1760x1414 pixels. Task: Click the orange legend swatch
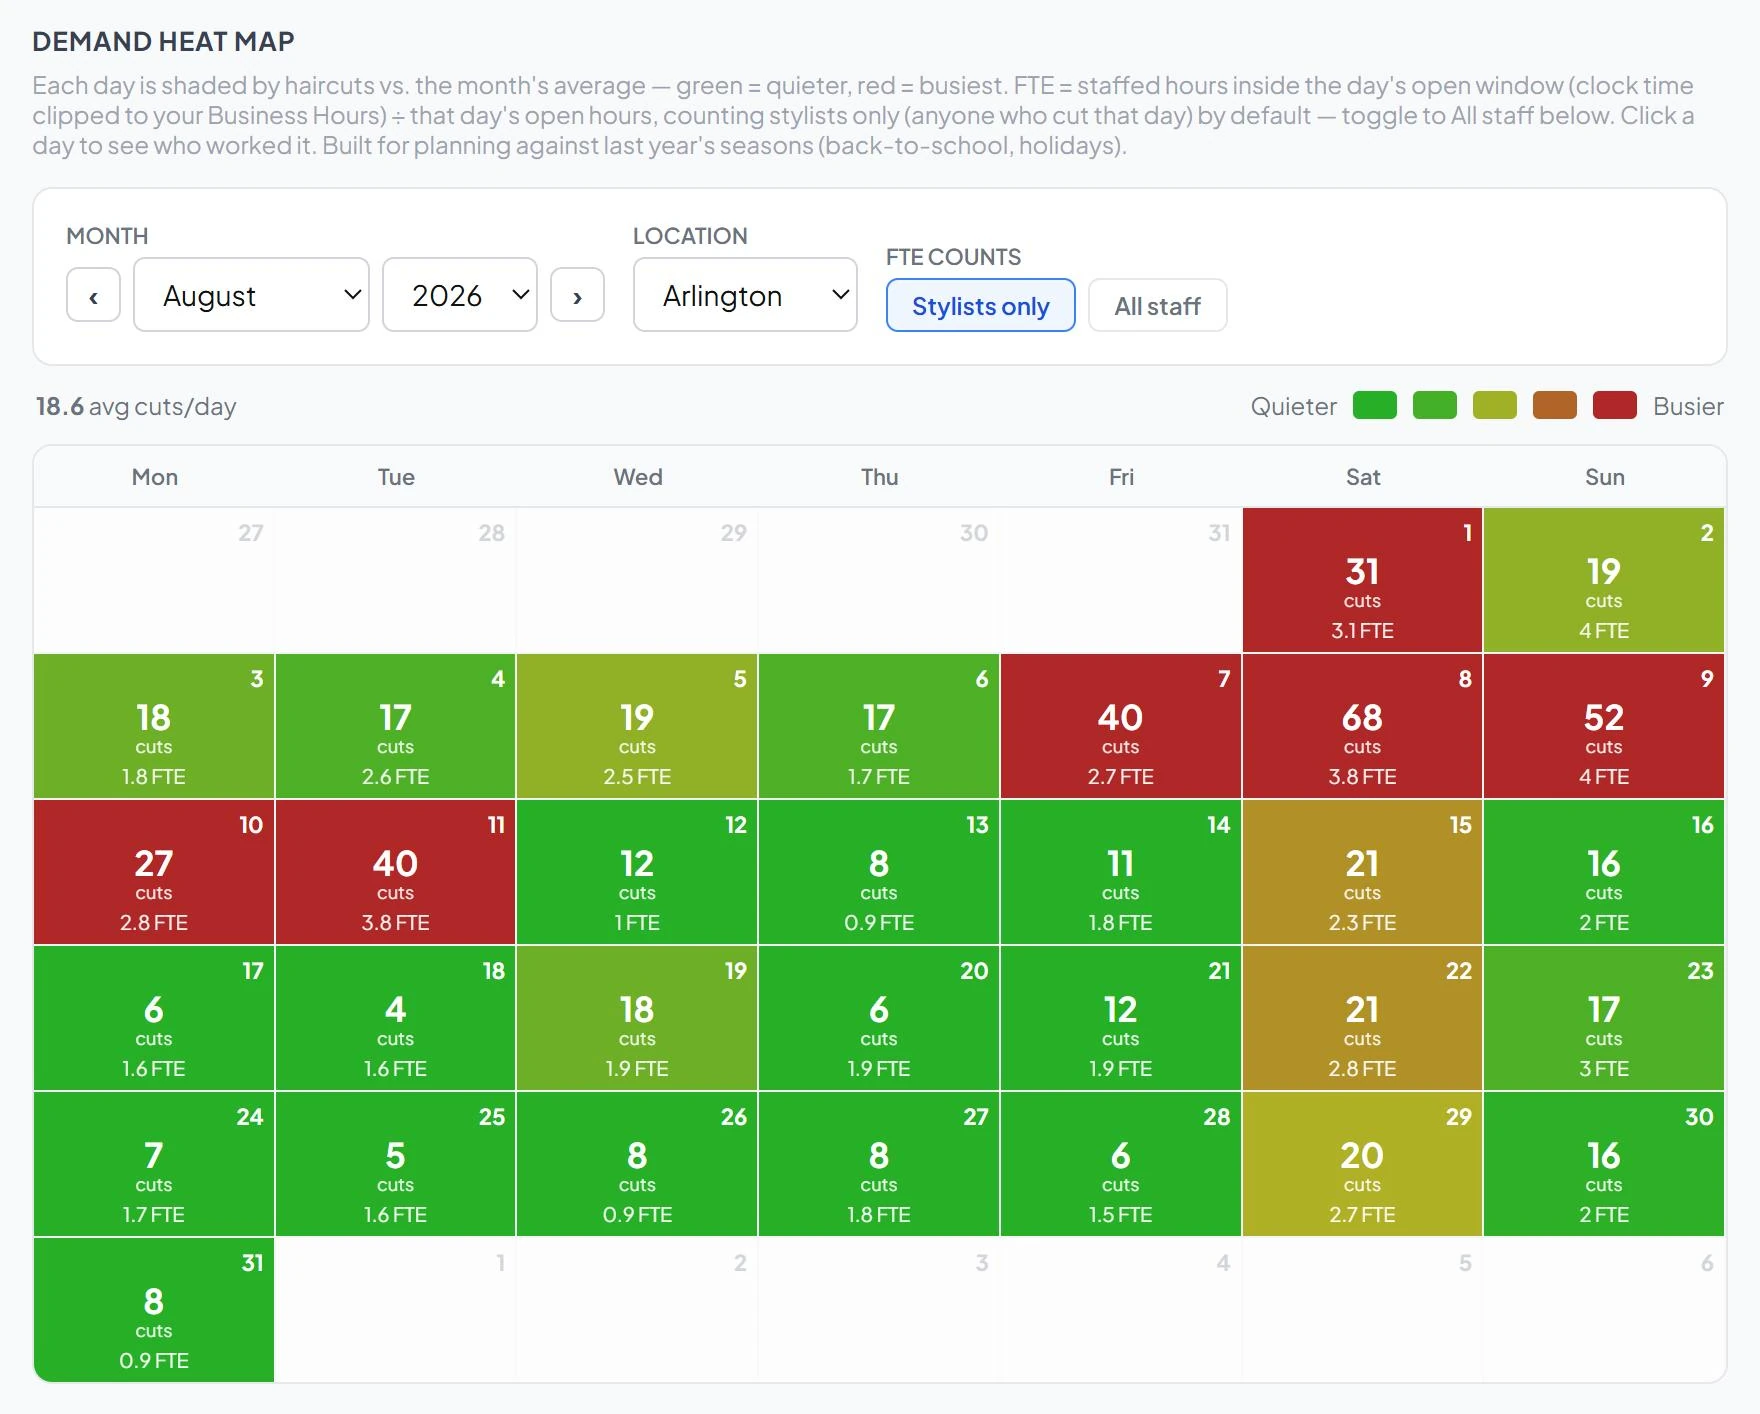1554,406
